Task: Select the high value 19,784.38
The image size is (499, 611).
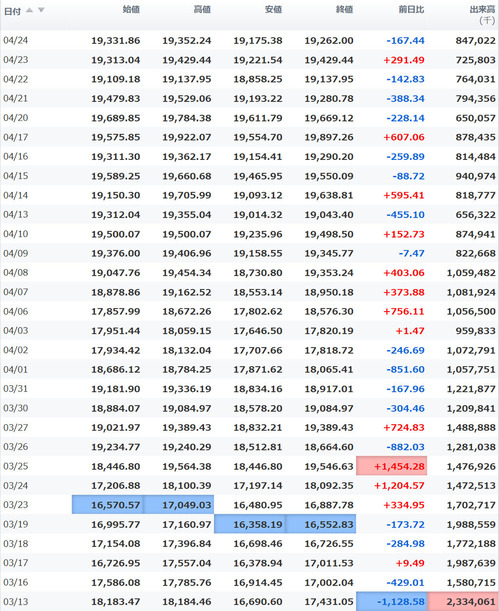Action: (187, 118)
